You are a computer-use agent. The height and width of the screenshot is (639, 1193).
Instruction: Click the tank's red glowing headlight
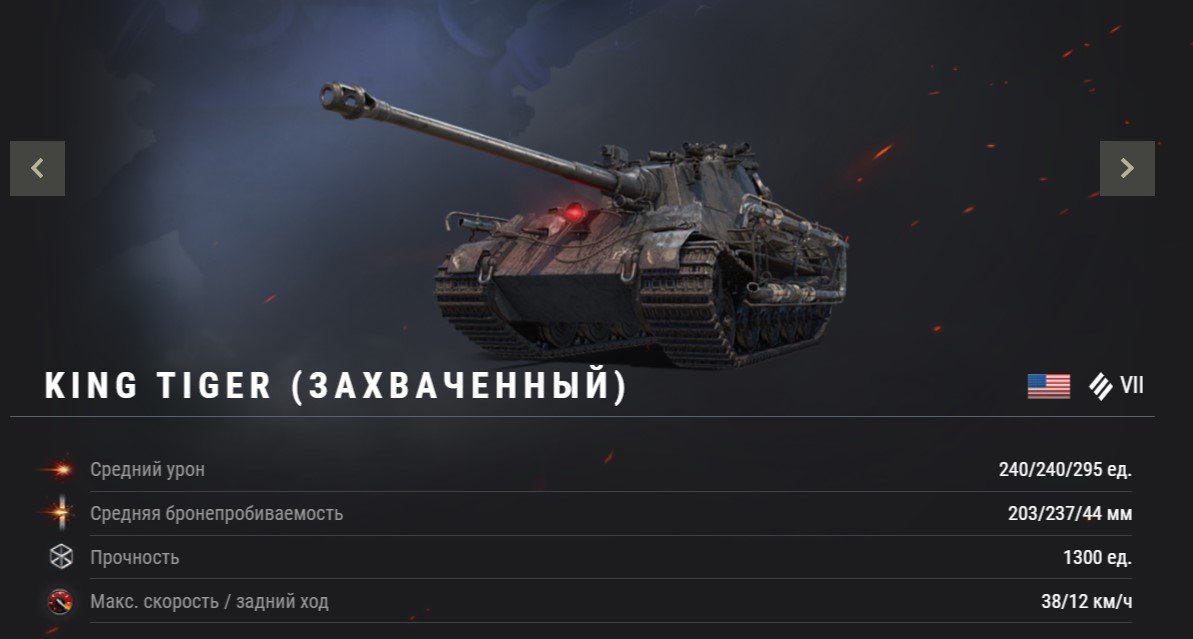pyautogui.click(x=574, y=212)
